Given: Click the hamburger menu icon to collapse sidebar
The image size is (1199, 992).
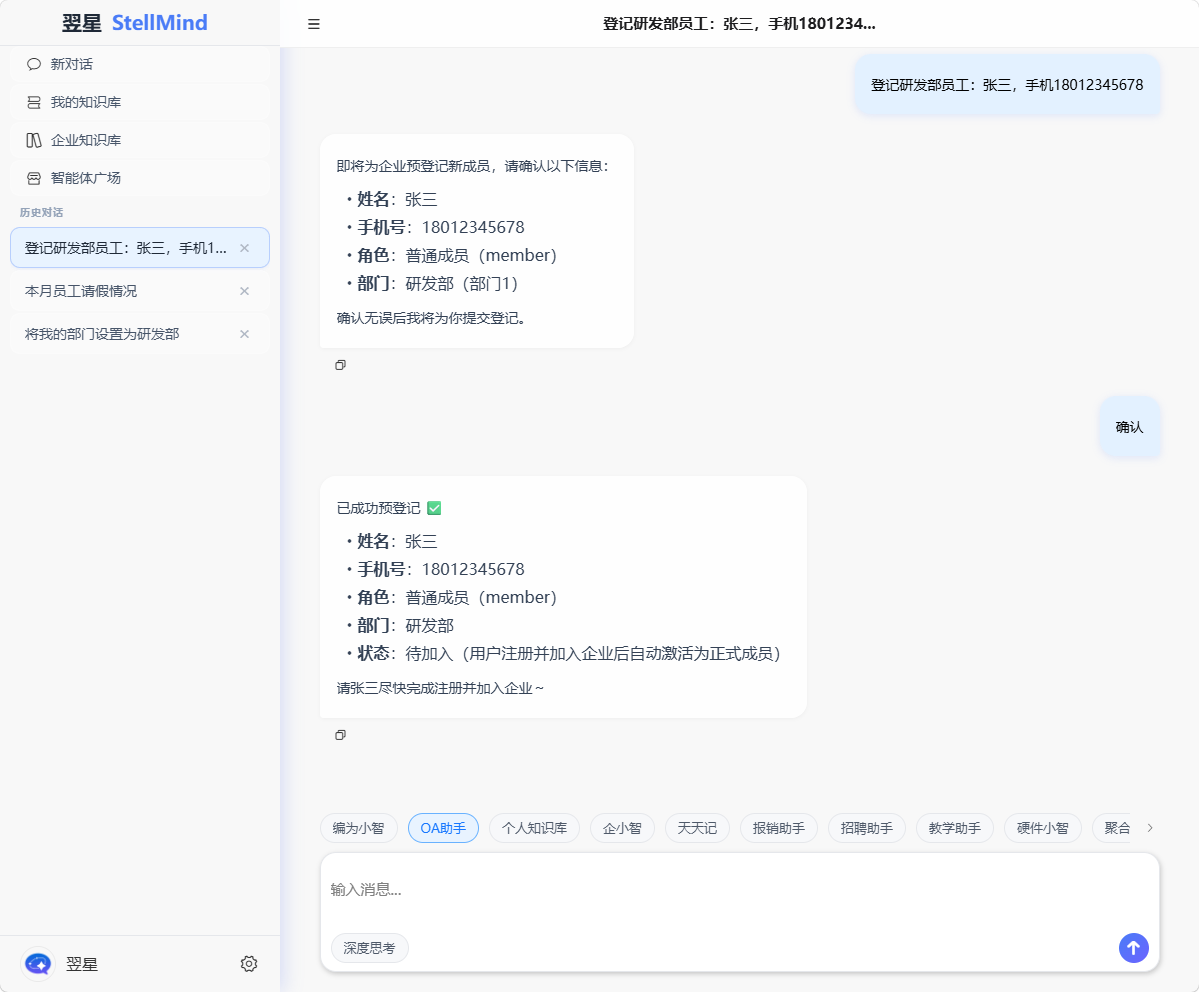Looking at the screenshot, I should (314, 24).
